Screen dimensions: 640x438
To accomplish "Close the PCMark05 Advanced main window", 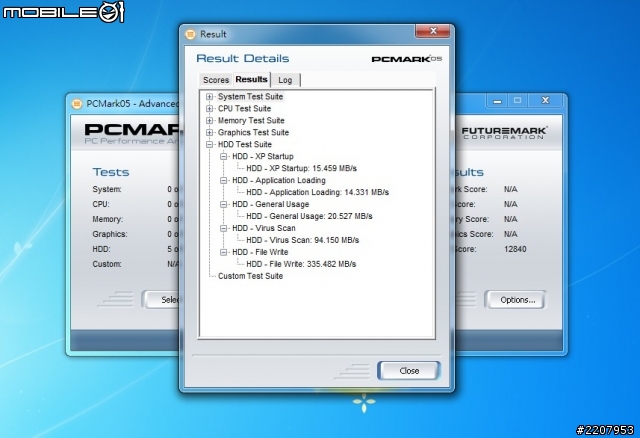I will coord(545,100).
